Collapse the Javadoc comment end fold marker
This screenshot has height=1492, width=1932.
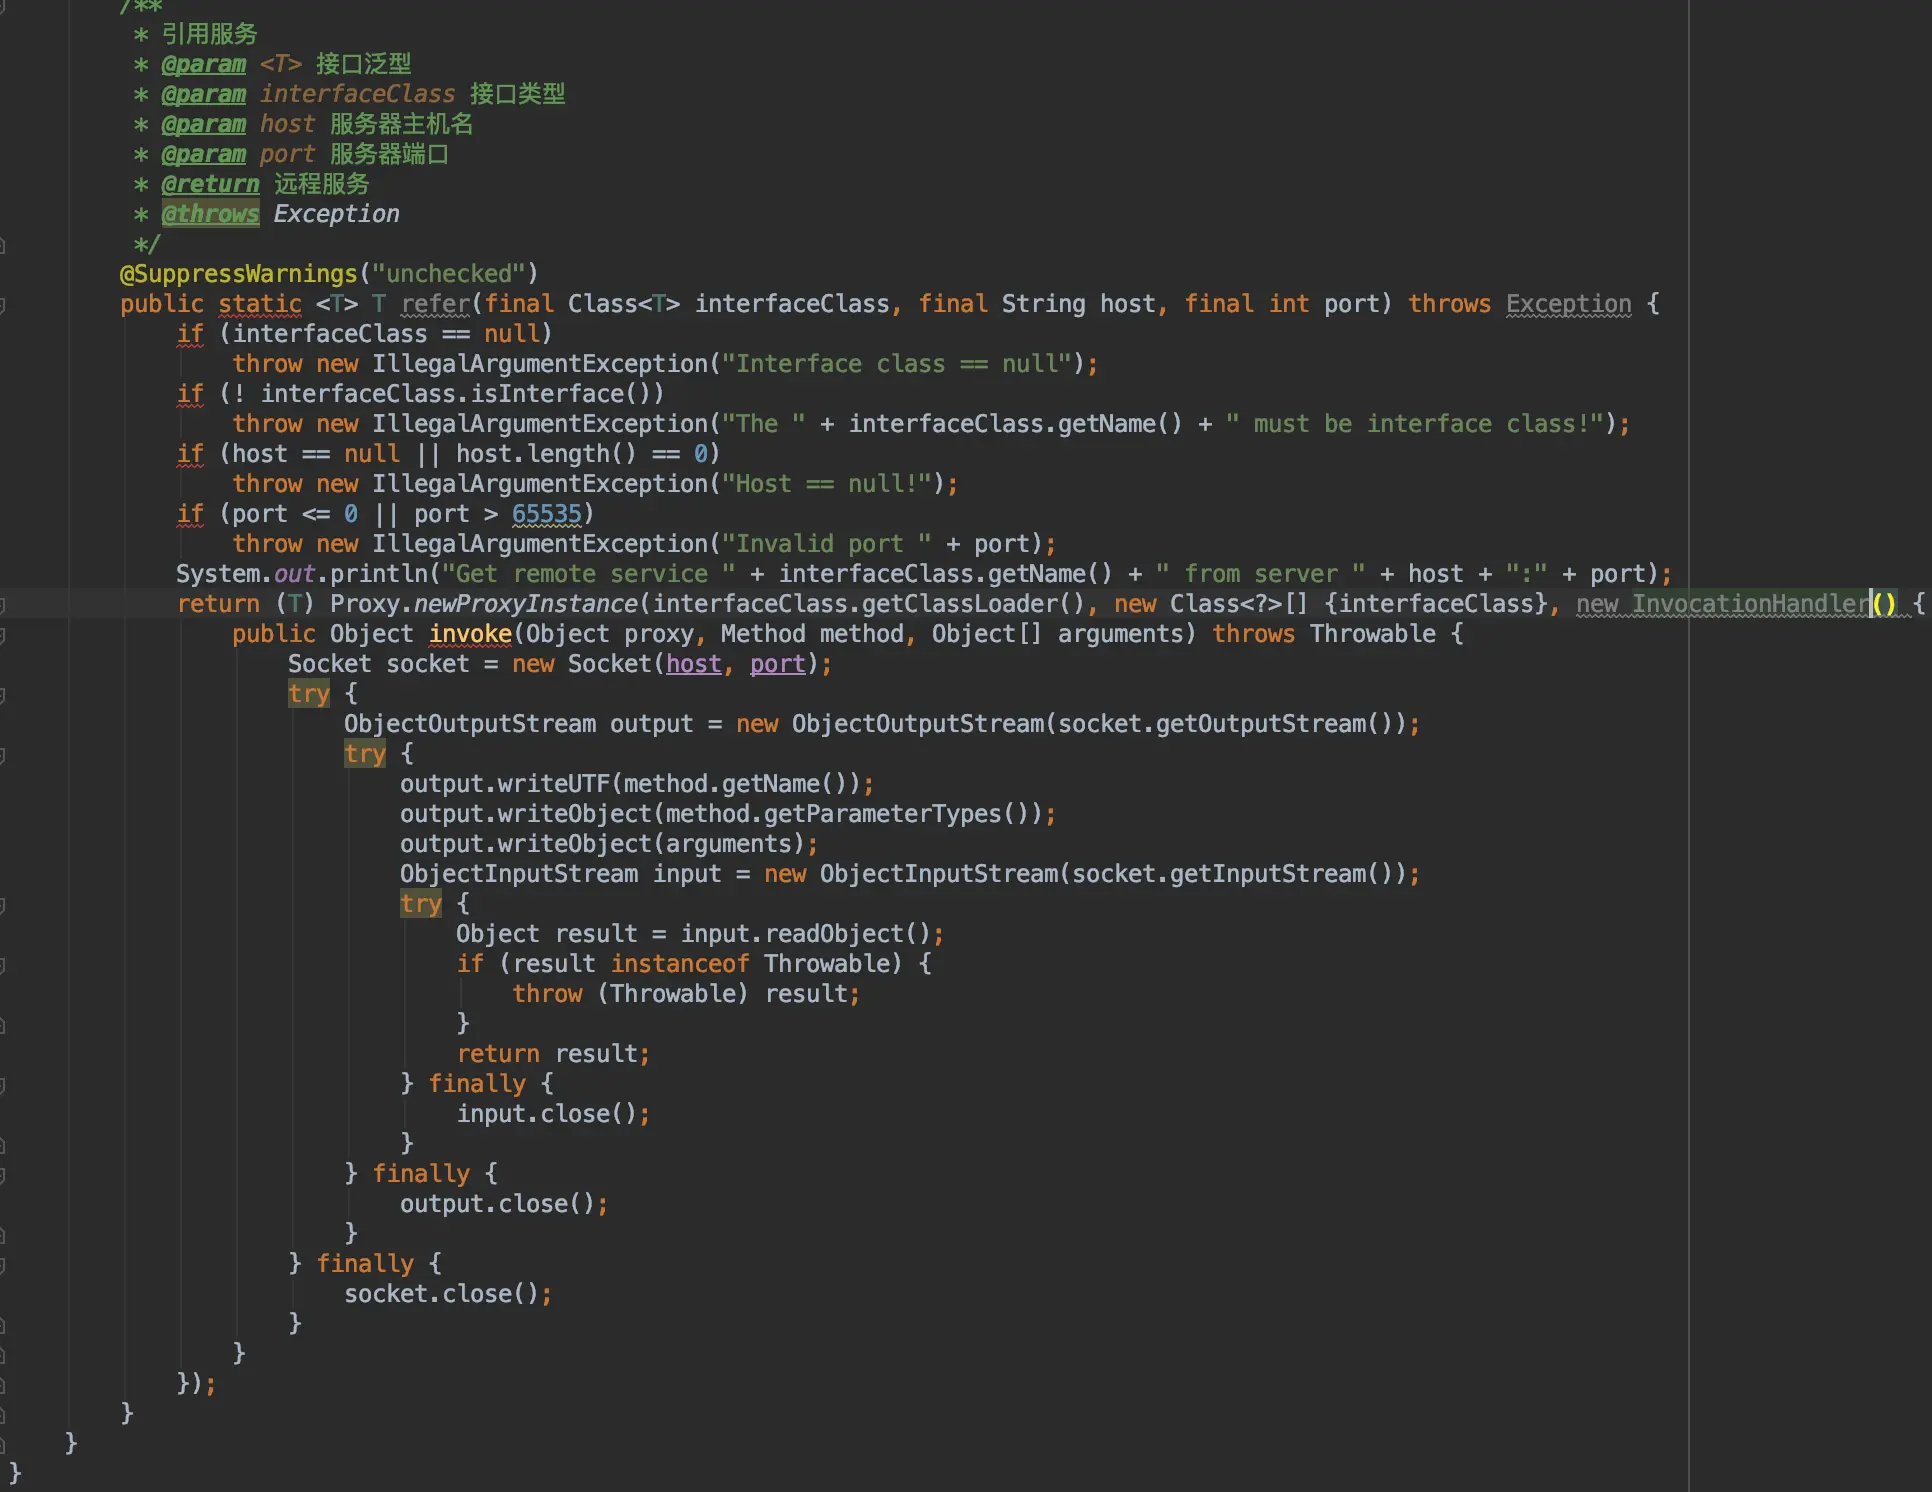point(3,245)
